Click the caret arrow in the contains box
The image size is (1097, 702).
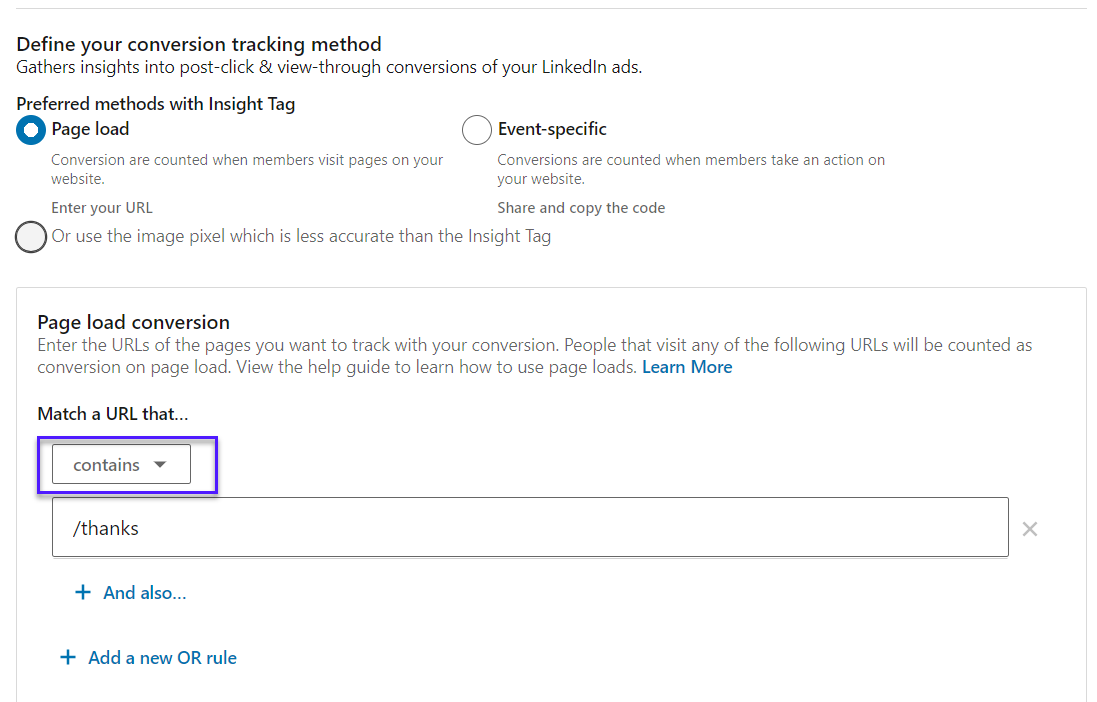[x=160, y=465]
